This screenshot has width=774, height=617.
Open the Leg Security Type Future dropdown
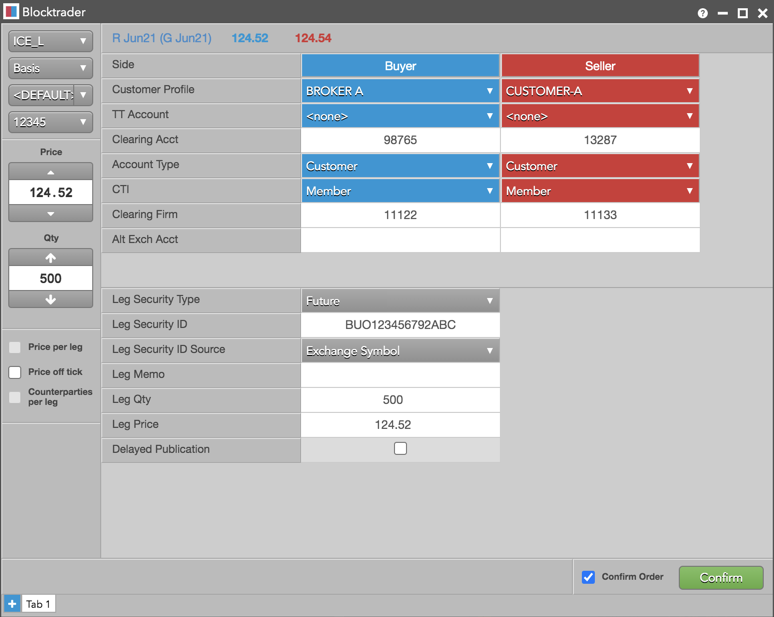[400, 301]
